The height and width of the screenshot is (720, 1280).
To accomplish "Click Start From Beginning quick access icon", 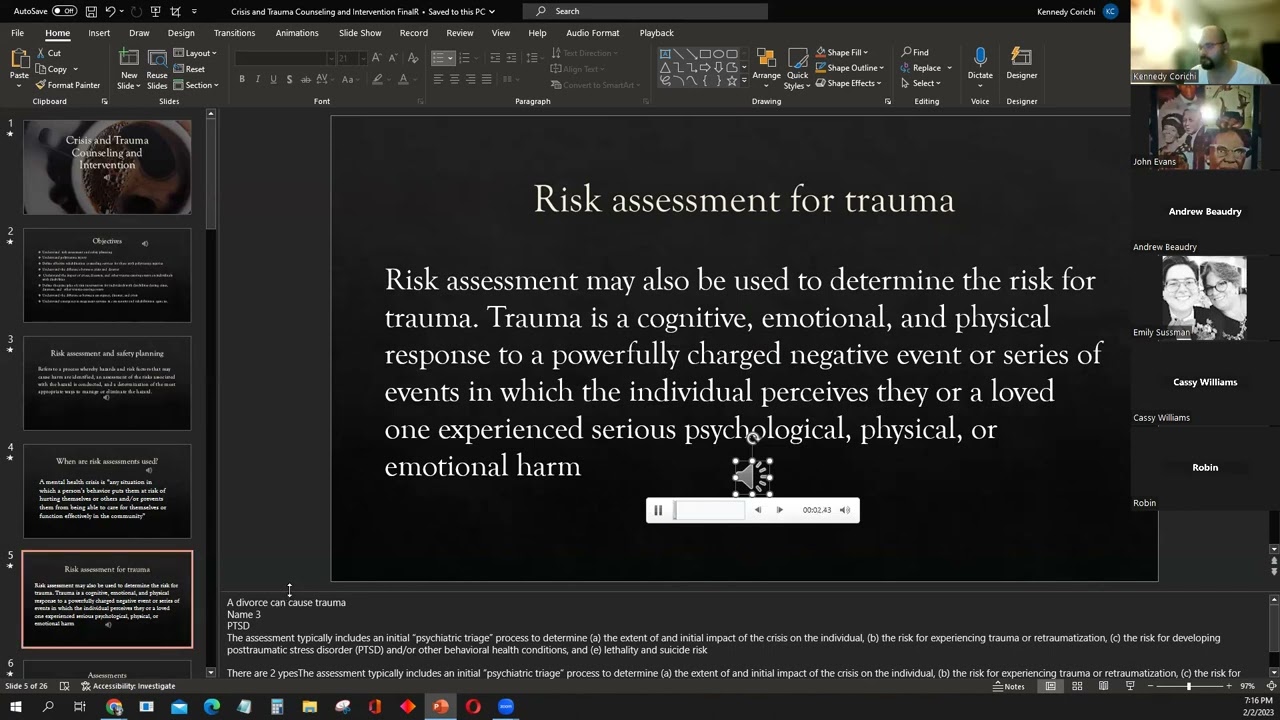I will click(156, 11).
